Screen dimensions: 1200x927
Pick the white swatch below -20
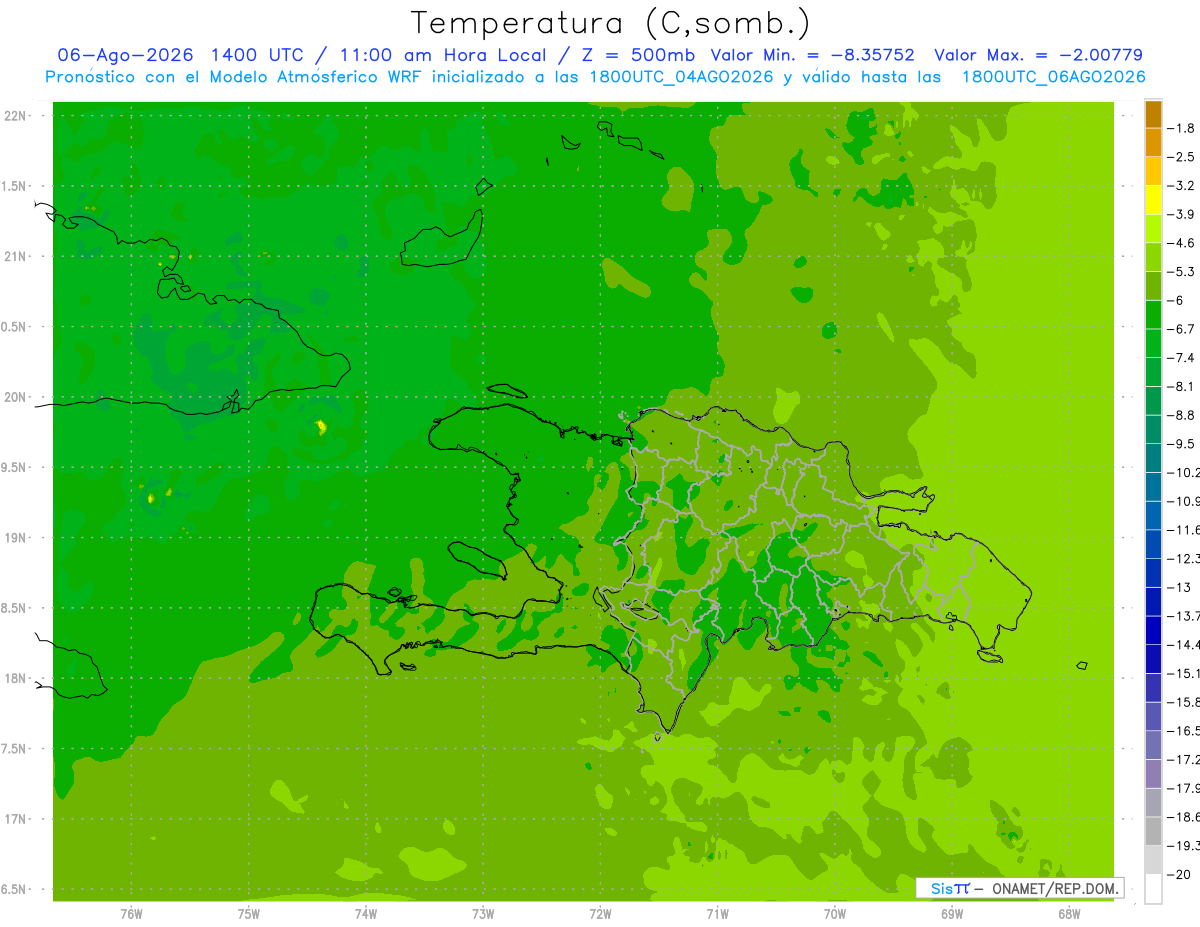[1153, 889]
